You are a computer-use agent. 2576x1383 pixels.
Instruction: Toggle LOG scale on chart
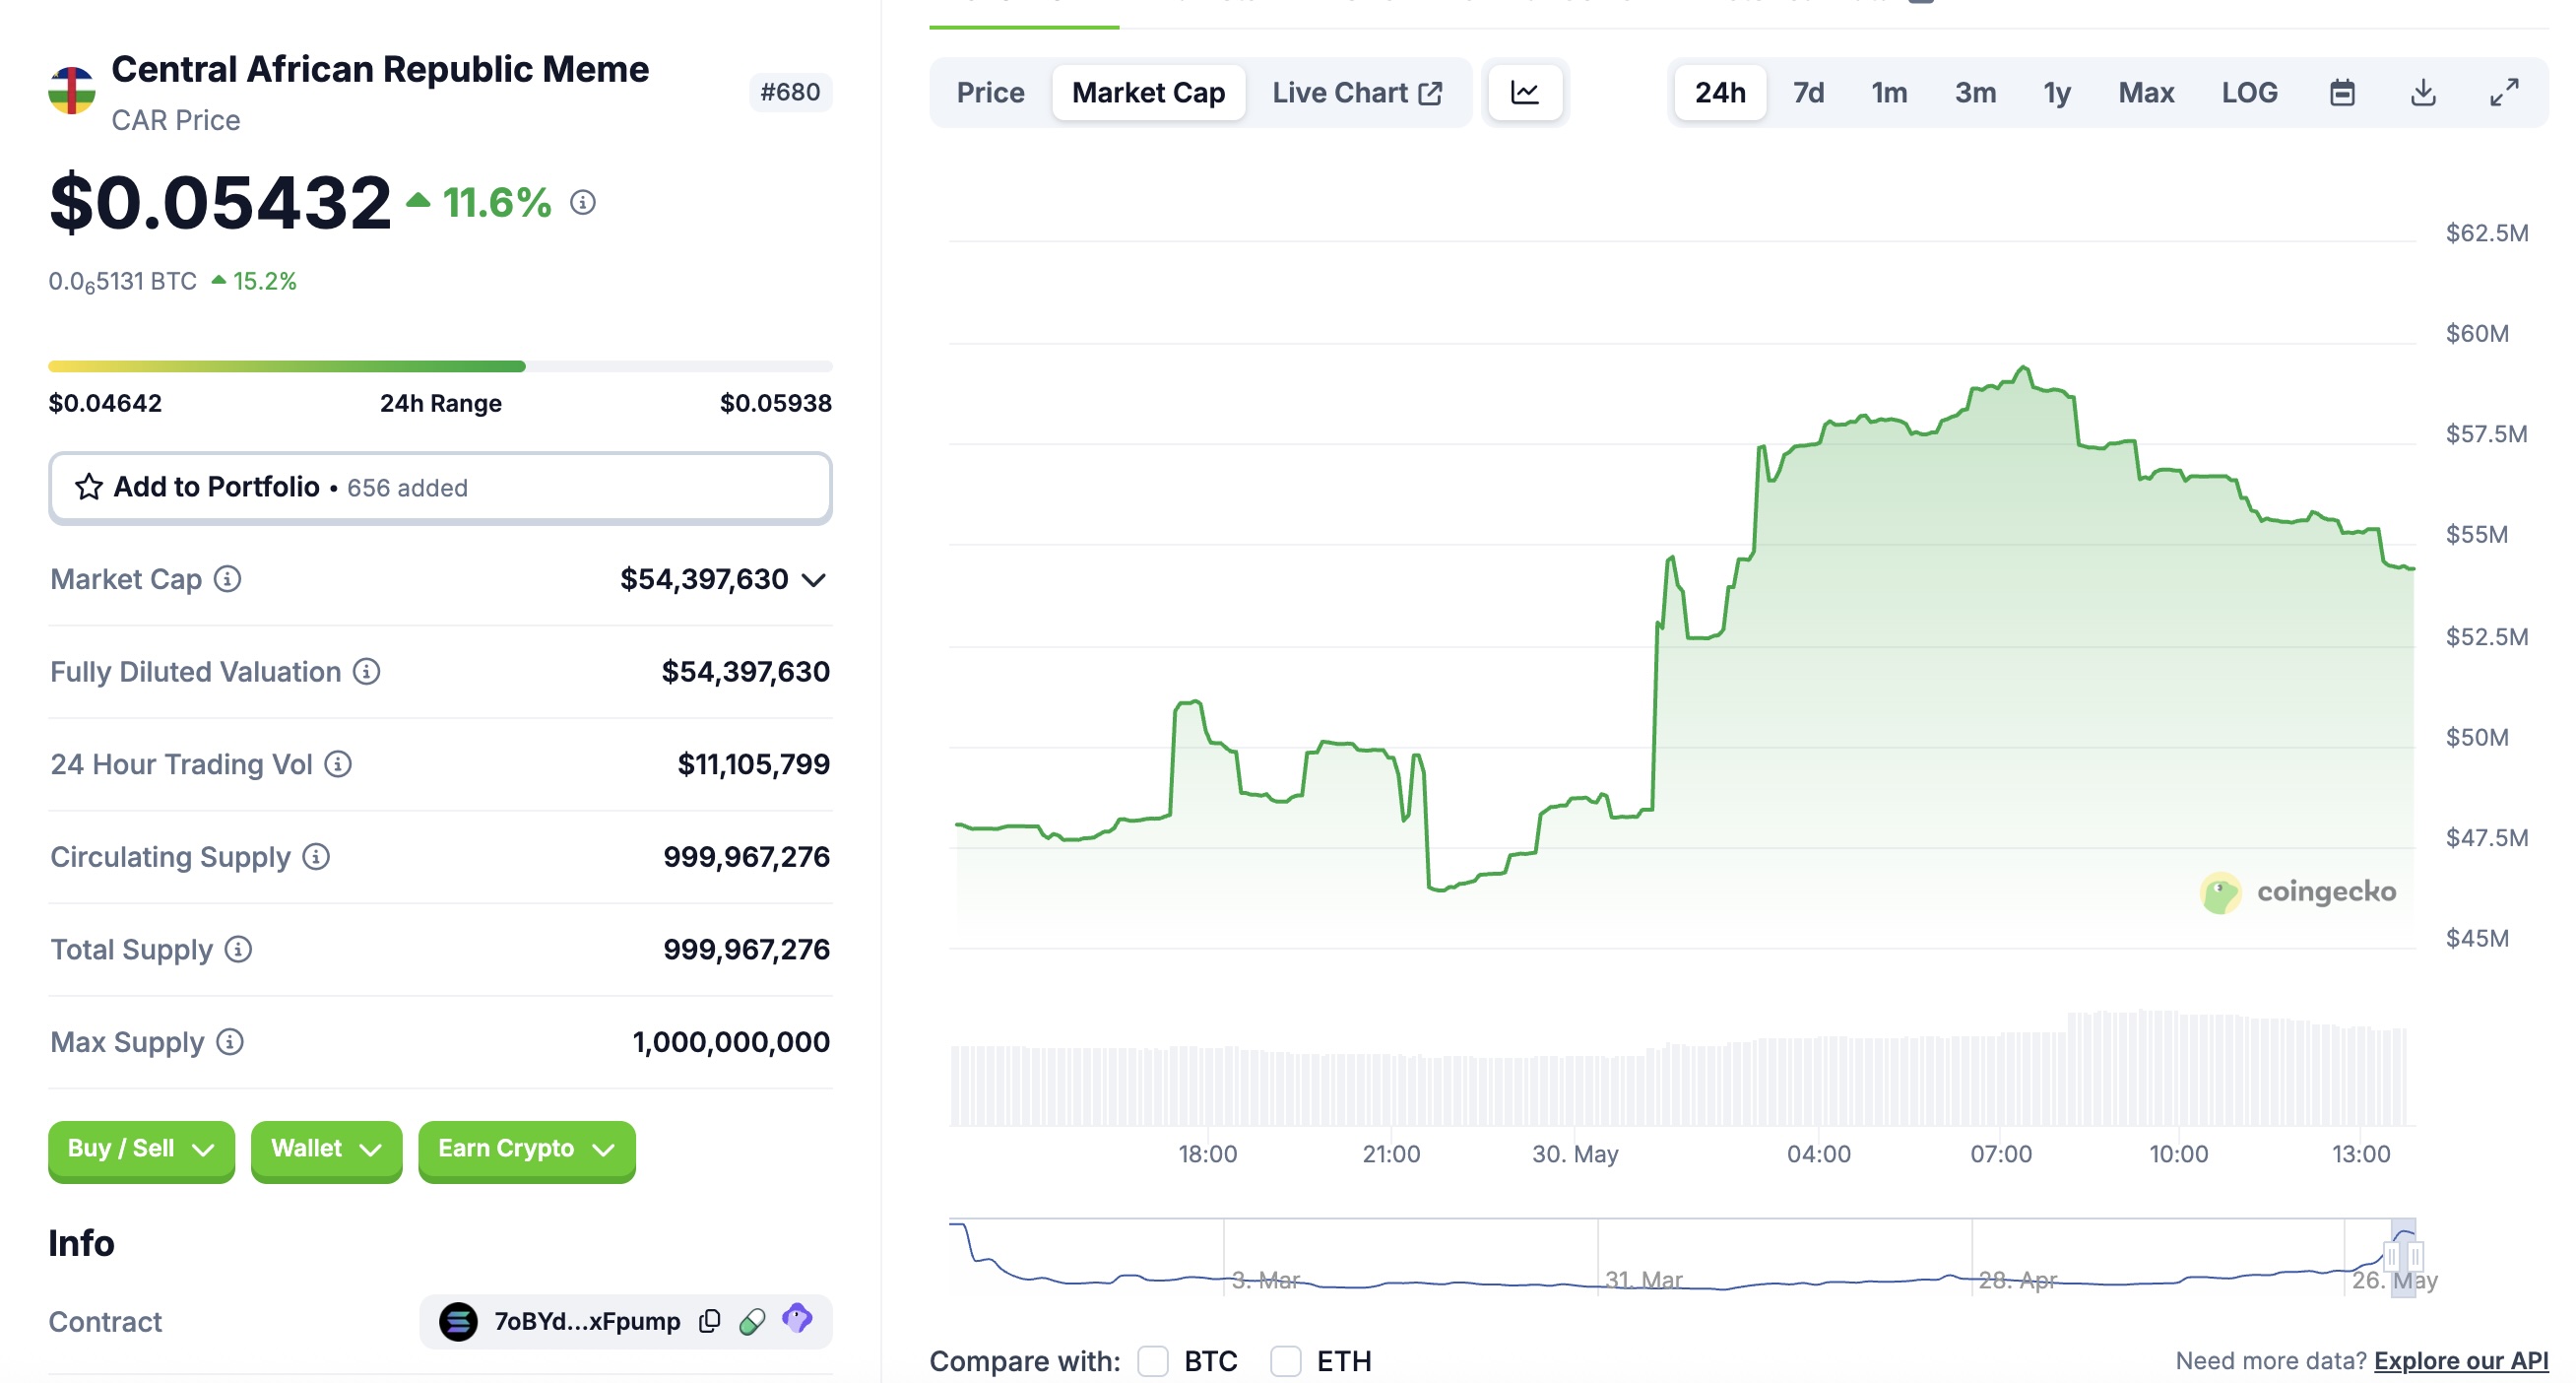pyautogui.click(x=2249, y=92)
